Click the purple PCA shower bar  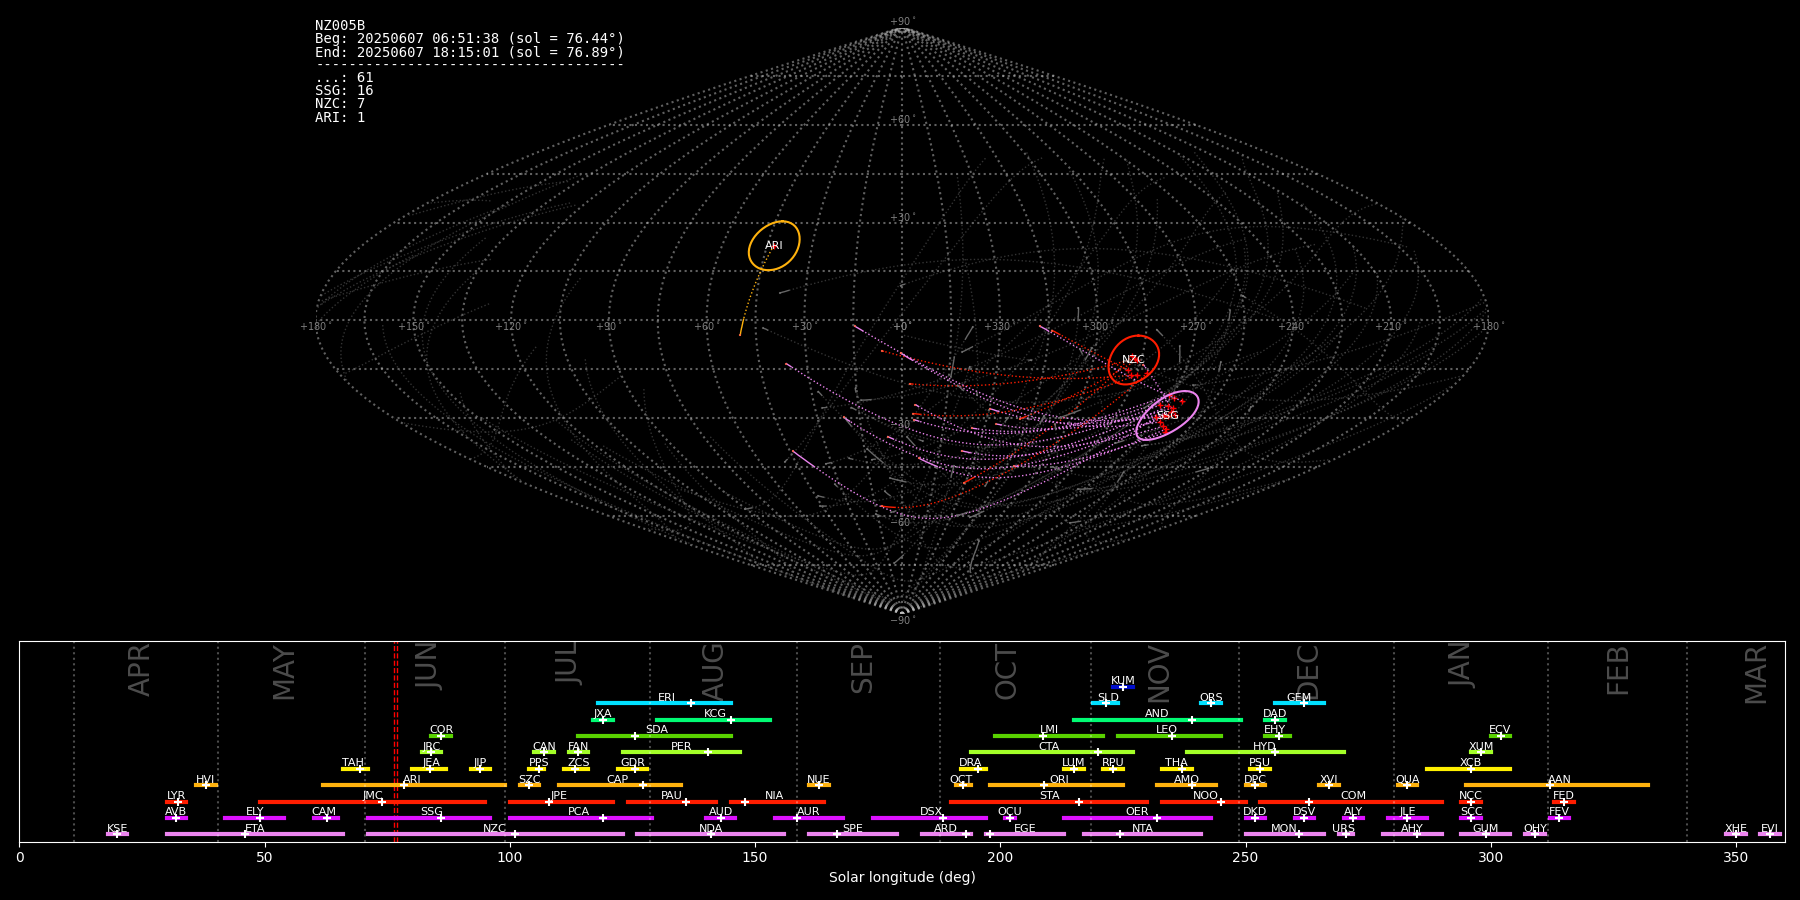580,818
